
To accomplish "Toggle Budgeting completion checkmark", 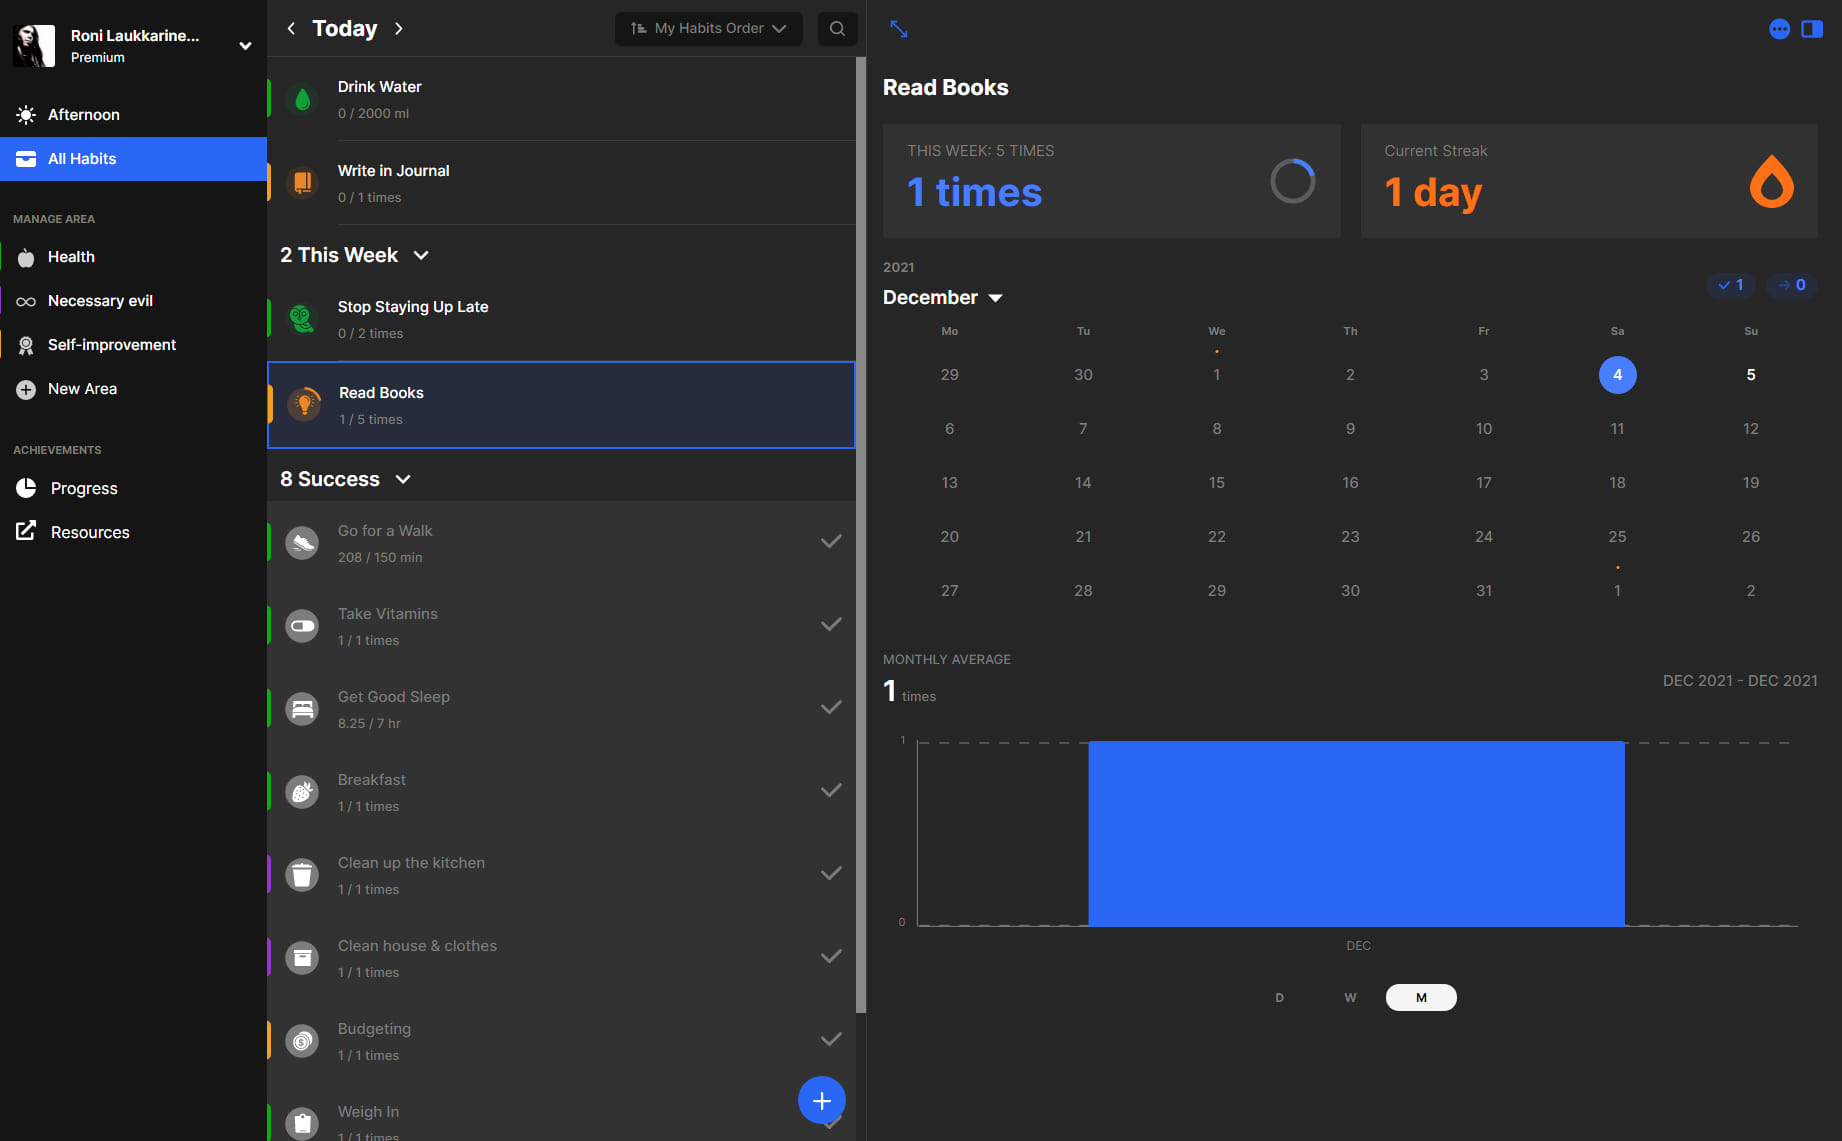I will click(831, 1040).
